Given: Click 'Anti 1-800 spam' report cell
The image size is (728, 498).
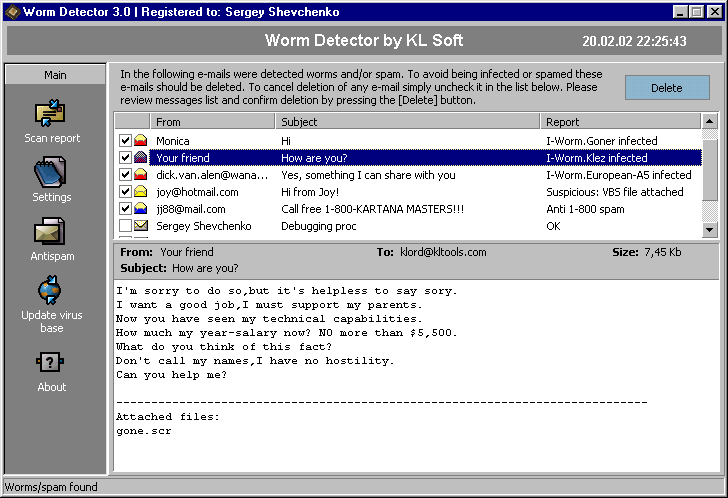Looking at the screenshot, I should [x=585, y=209].
